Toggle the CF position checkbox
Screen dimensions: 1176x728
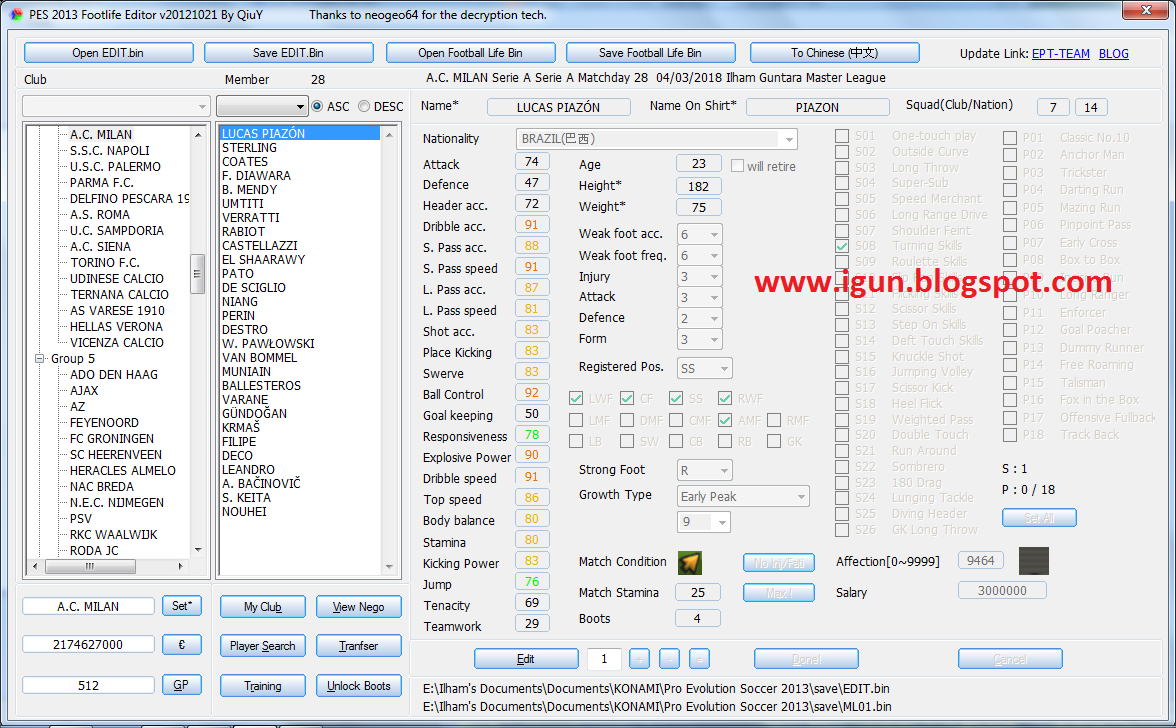click(x=627, y=398)
